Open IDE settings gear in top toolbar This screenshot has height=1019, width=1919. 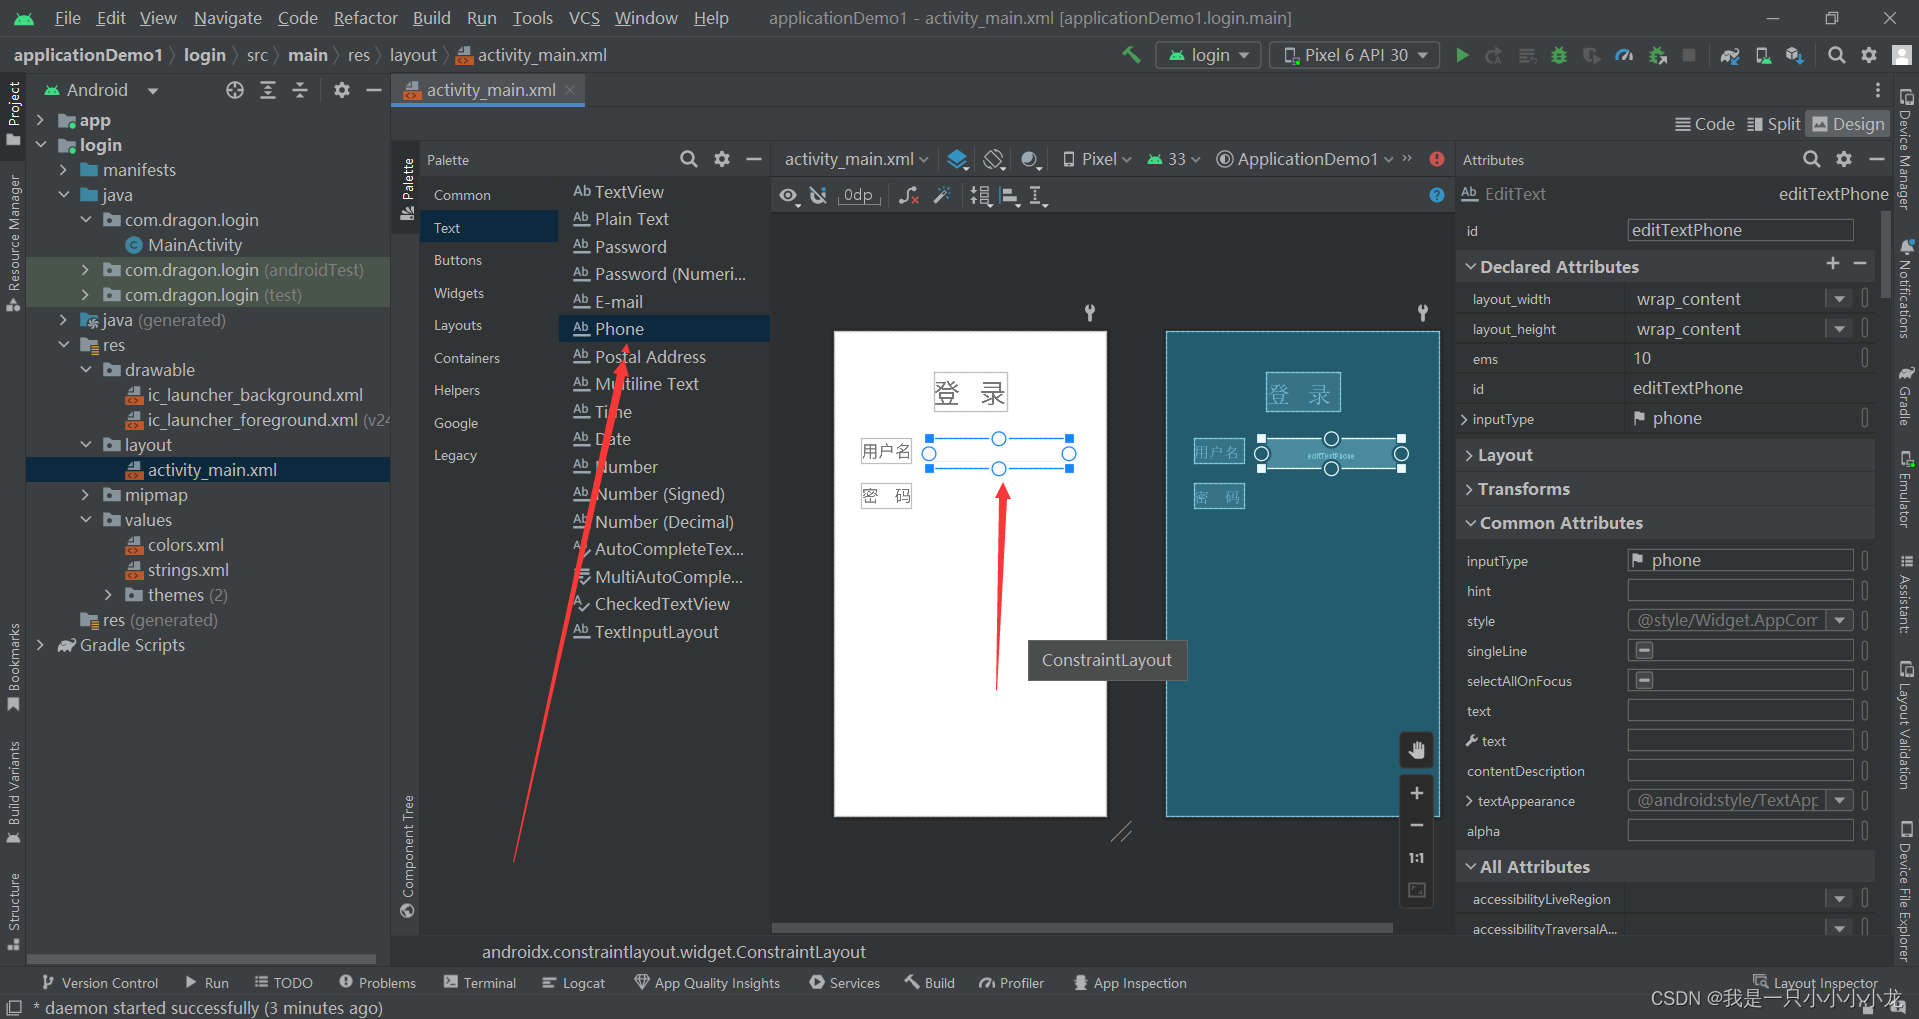pos(1869,55)
